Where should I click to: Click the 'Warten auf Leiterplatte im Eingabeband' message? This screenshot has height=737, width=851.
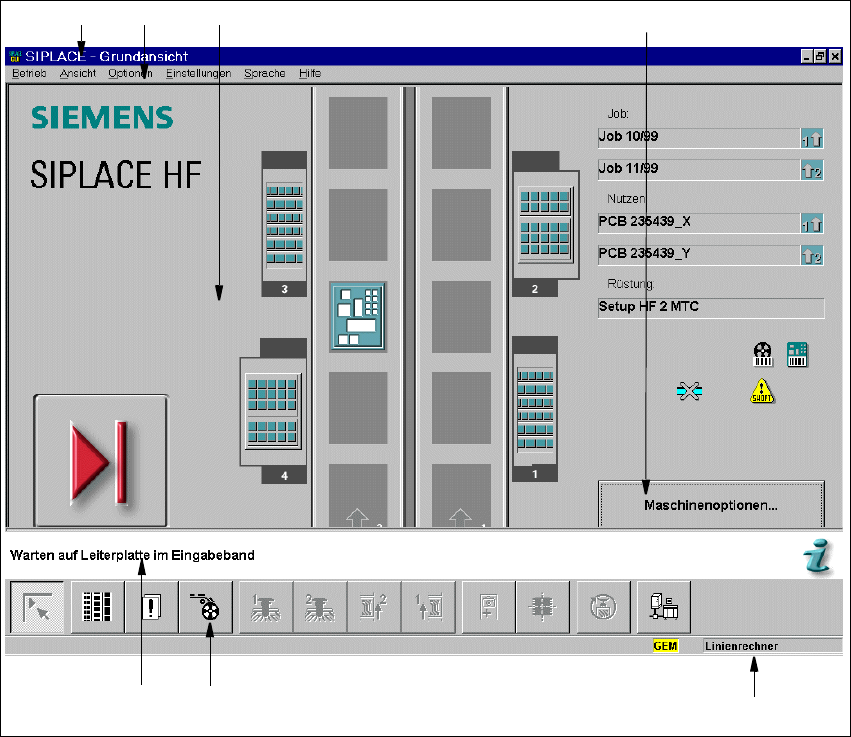132,555
